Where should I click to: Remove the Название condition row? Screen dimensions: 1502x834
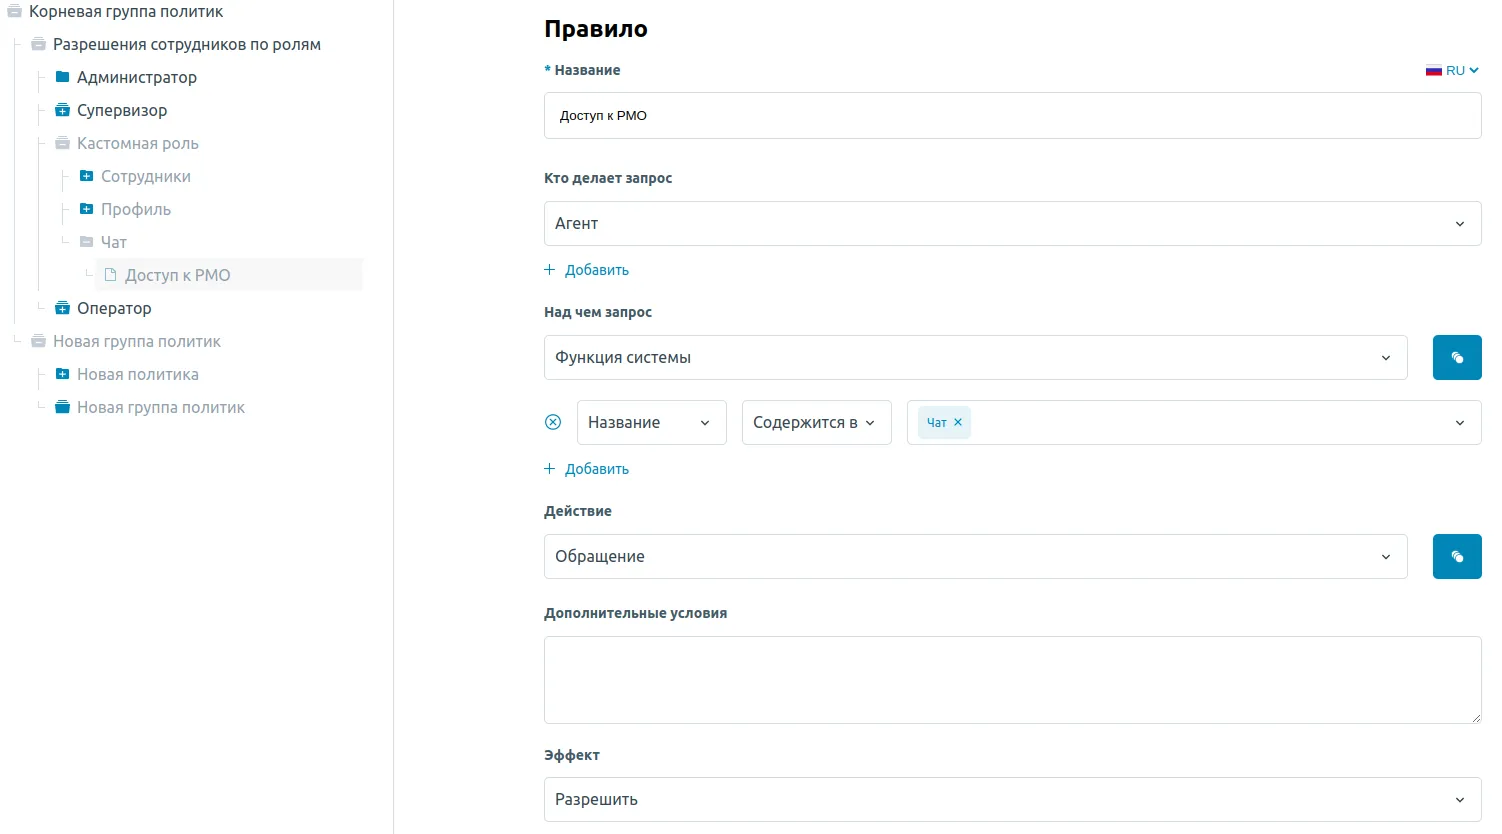(553, 423)
